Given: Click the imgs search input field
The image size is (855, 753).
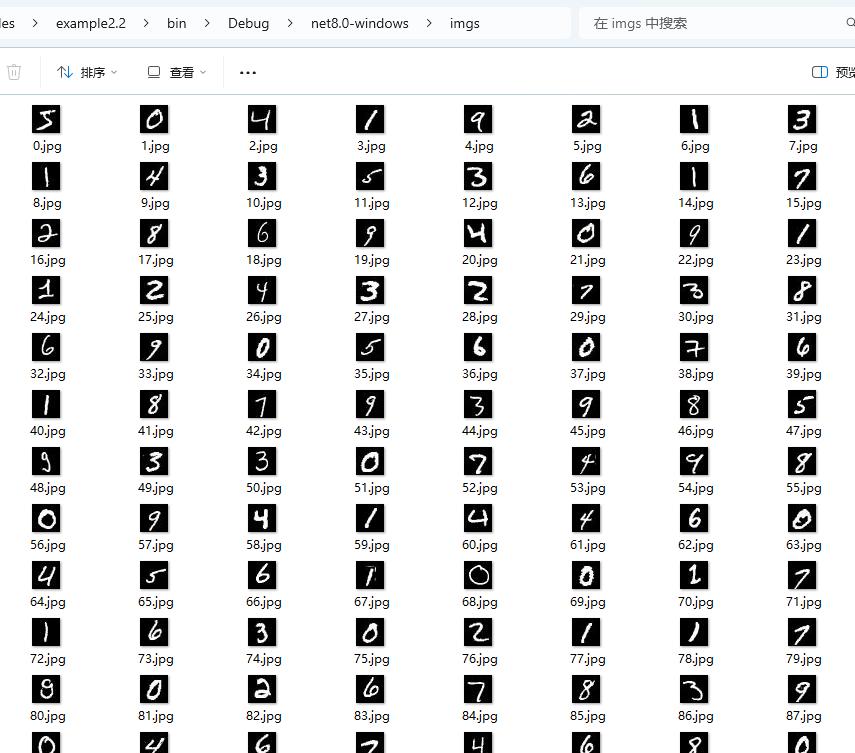Looking at the screenshot, I should [x=714, y=23].
